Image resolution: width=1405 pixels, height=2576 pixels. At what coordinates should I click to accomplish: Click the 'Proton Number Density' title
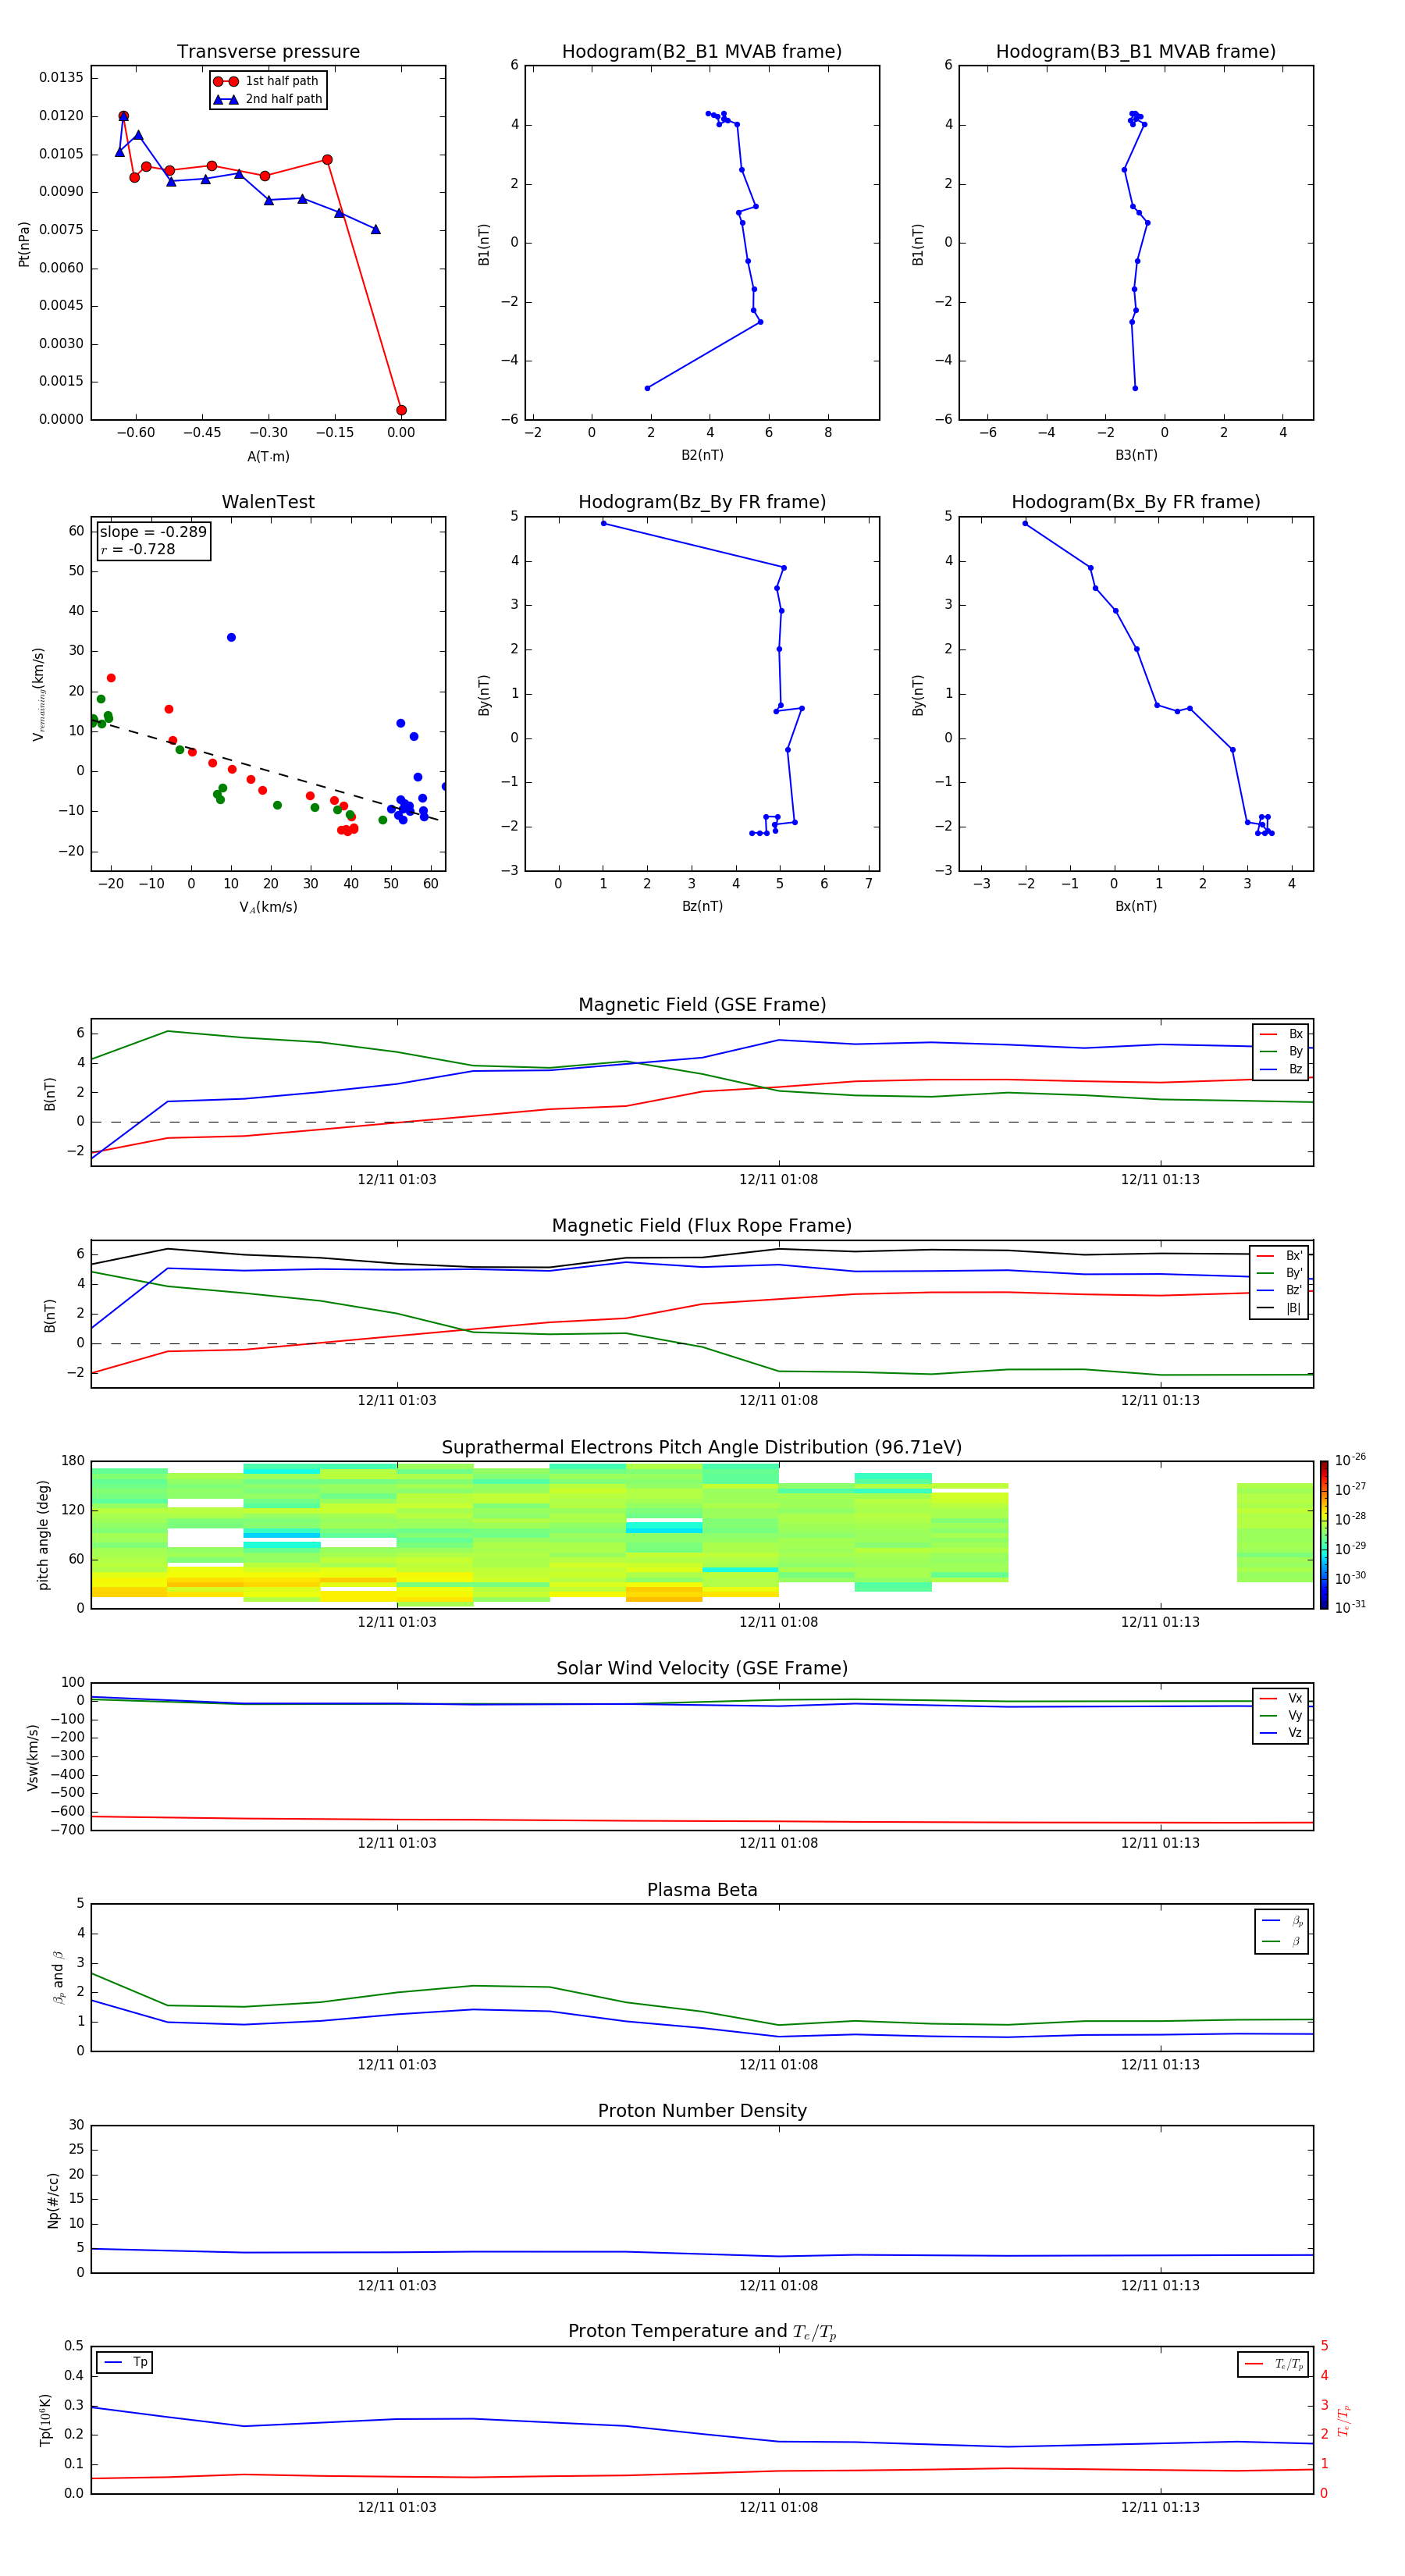[702, 2112]
